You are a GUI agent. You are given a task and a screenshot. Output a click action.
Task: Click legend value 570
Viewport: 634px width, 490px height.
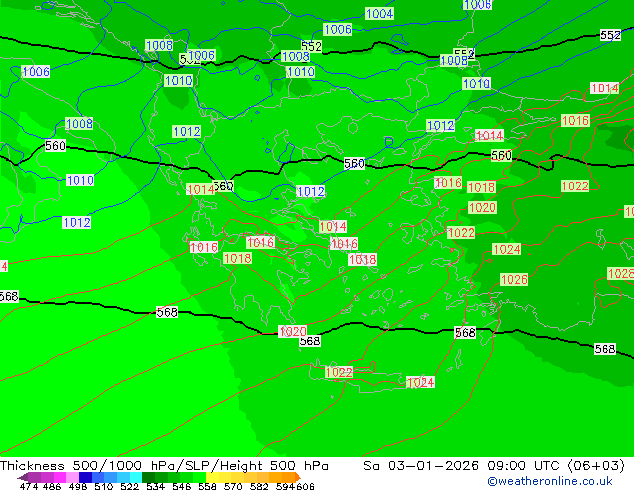point(233,486)
